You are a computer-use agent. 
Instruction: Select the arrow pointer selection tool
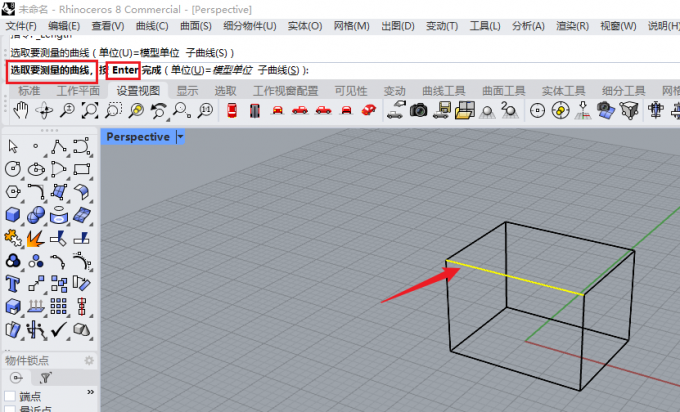pyautogui.click(x=13, y=147)
